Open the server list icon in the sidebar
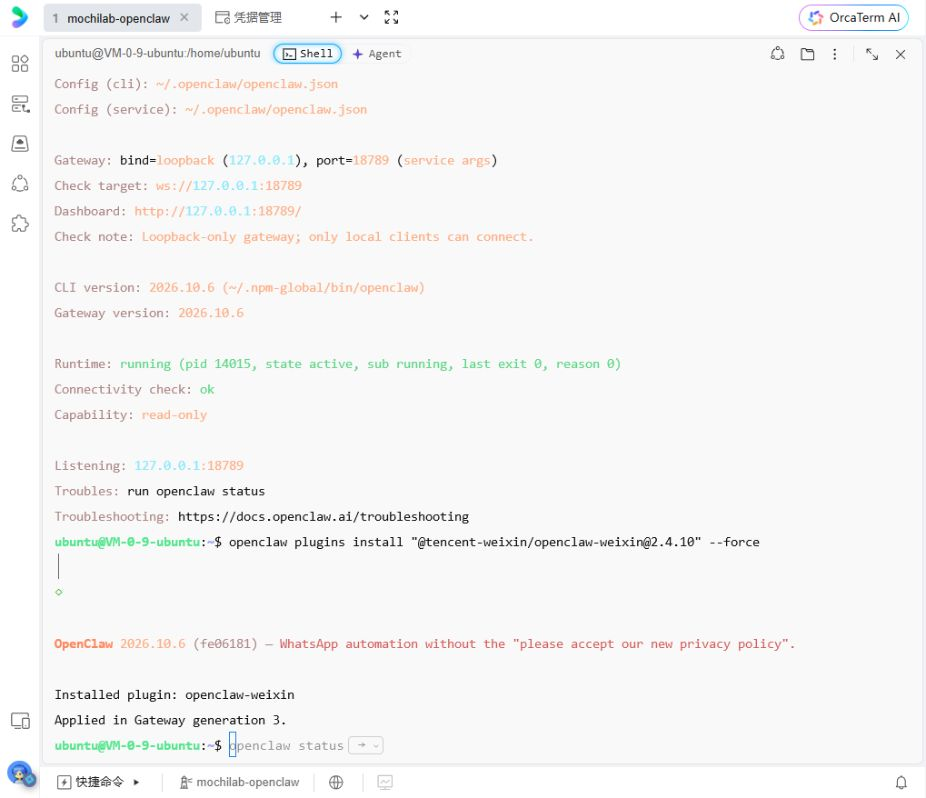The height and width of the screenshot is (798, 926). 20,104
